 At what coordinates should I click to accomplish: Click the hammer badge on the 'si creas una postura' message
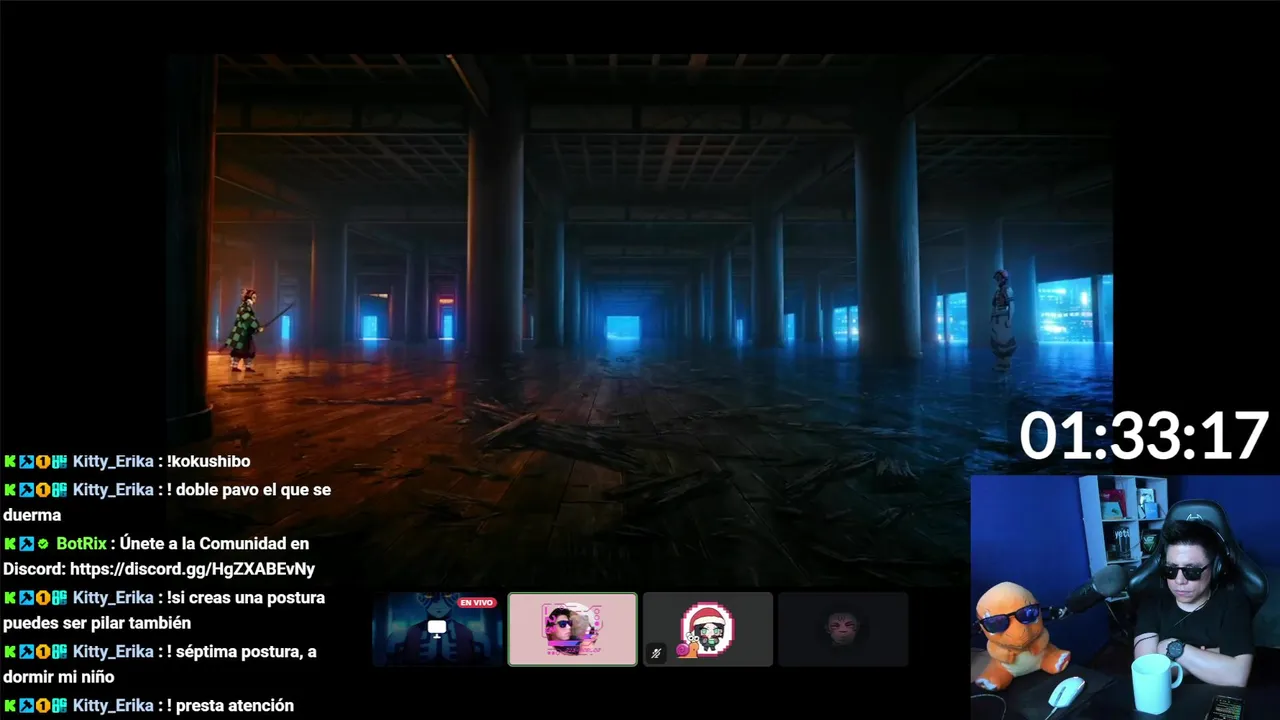[26, 598]
